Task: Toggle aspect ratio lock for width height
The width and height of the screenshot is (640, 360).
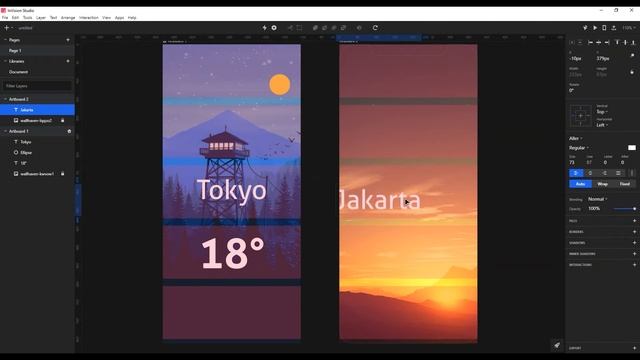Action: point(632,72)
